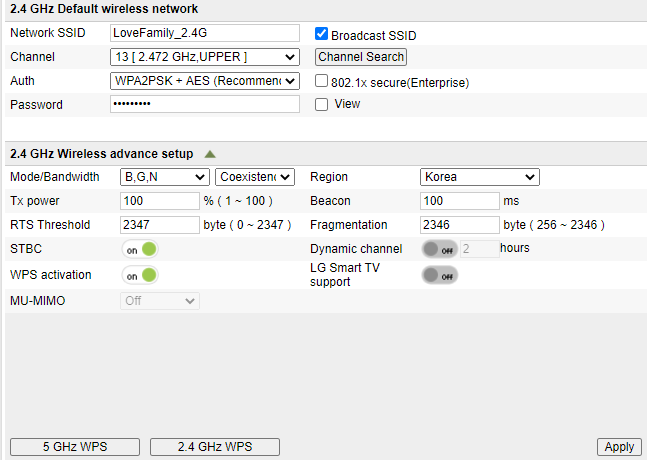The image size is (648, 460).
Task: Click the Broadcast SSID label text
Action: tap(374, 36)
